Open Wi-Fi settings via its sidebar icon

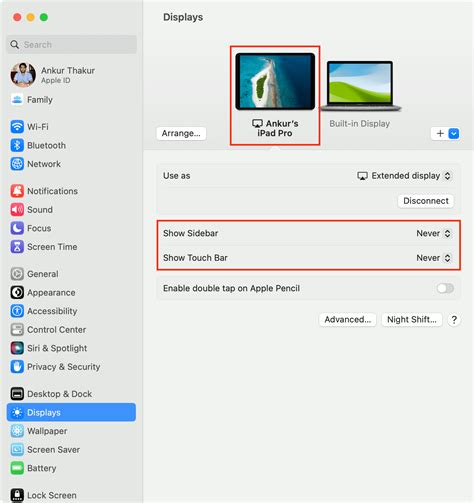[x=17, y=127]
